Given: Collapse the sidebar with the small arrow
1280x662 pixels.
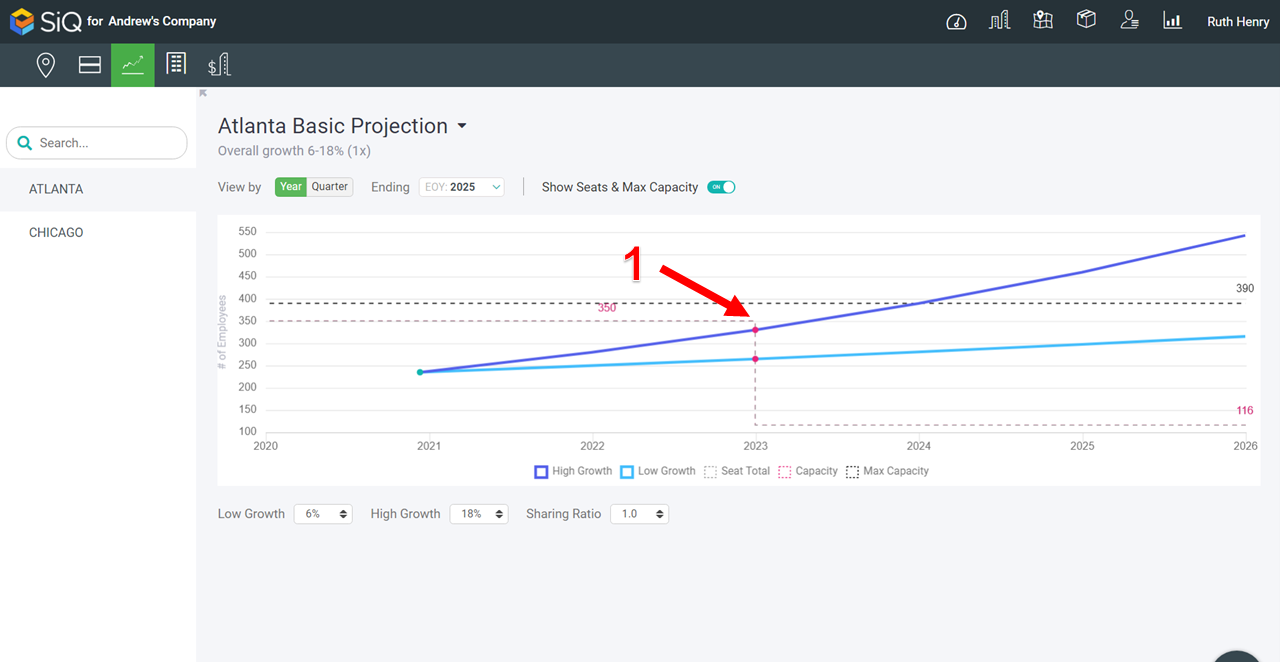Looking at the screenshot, I should coord(203,93).
